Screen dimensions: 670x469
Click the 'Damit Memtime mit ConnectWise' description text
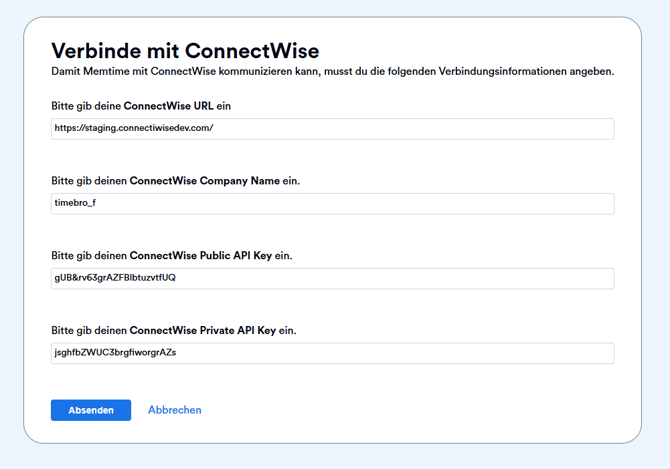tap(332, 72)
